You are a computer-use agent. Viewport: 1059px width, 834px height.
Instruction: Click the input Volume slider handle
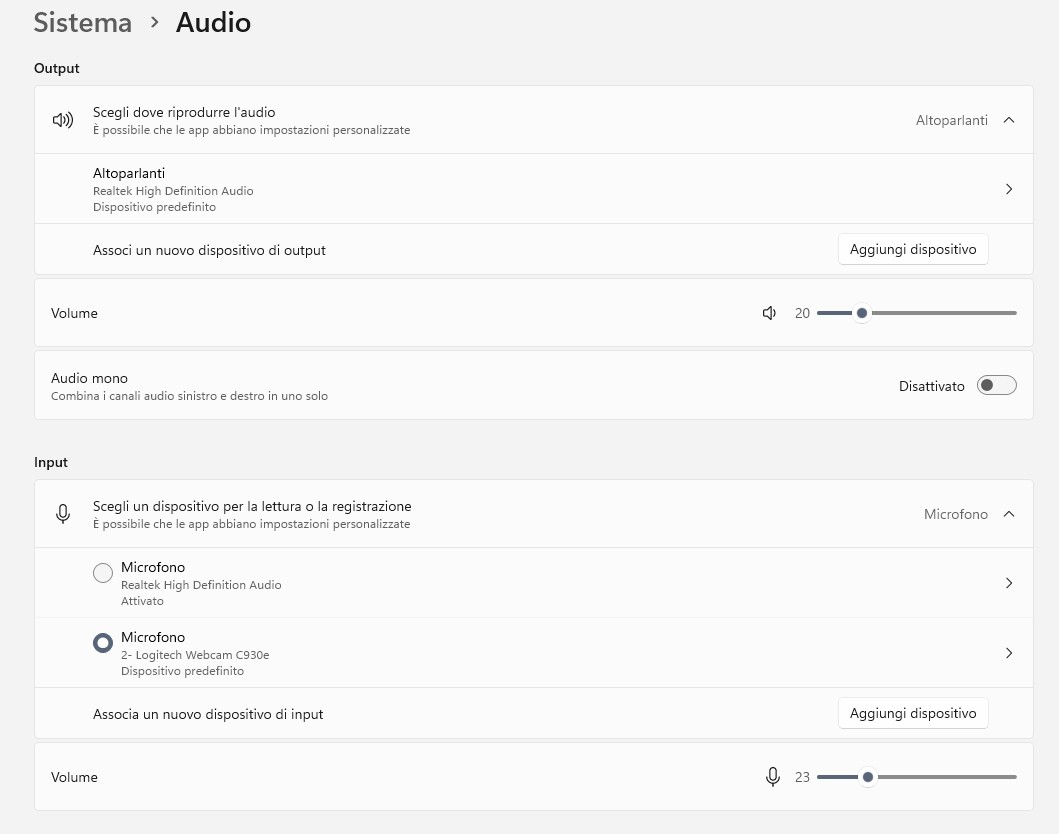tap(868, 777)
